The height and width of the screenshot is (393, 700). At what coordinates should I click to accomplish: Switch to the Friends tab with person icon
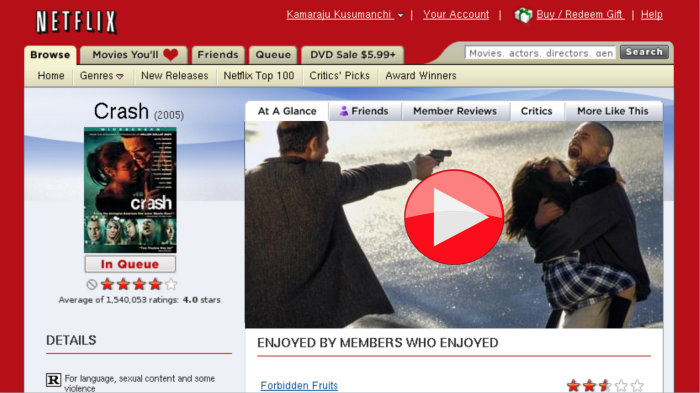coord(365,111)
